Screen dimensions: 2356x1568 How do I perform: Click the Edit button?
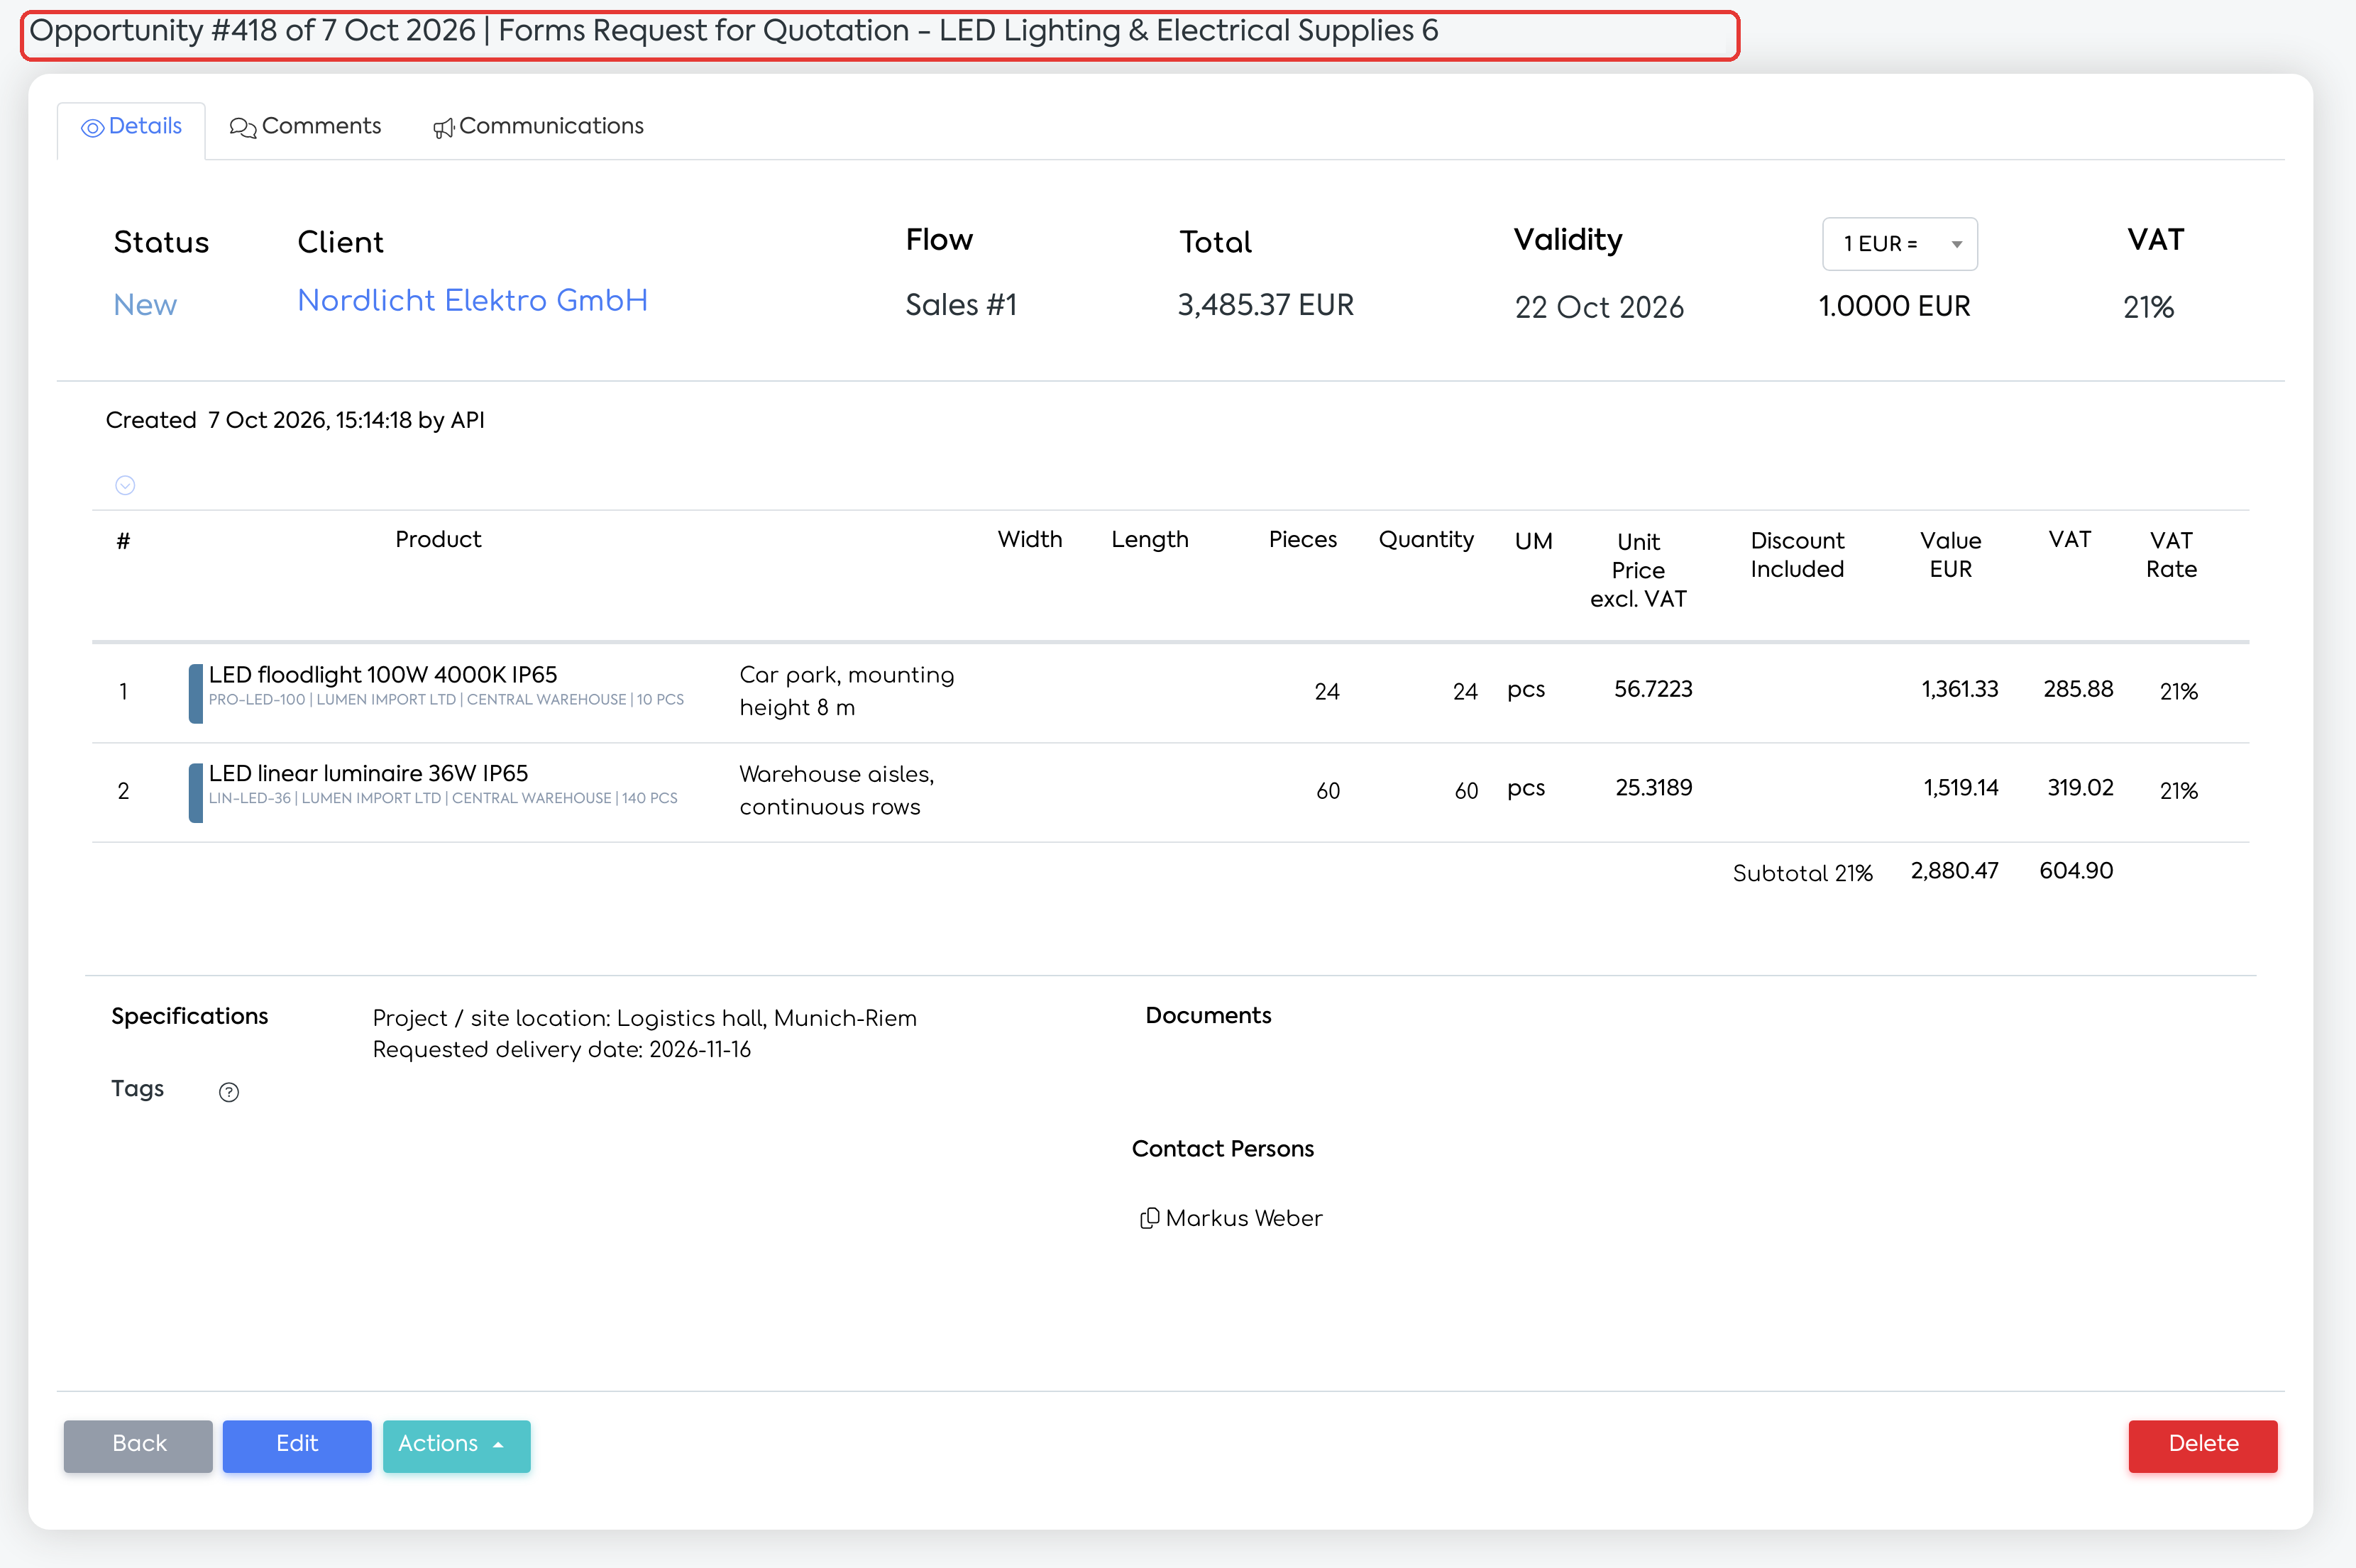(x=297, y=1445)
